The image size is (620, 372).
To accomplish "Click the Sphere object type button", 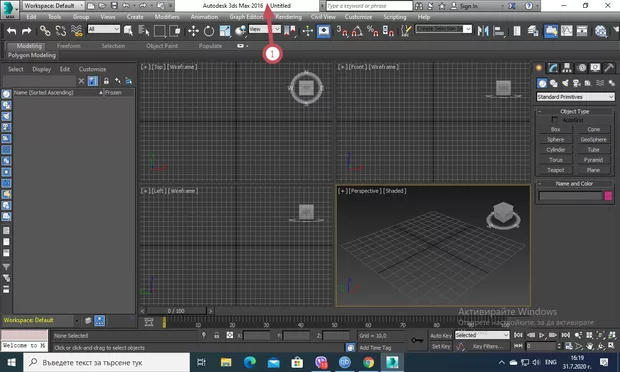I will 555,140.
